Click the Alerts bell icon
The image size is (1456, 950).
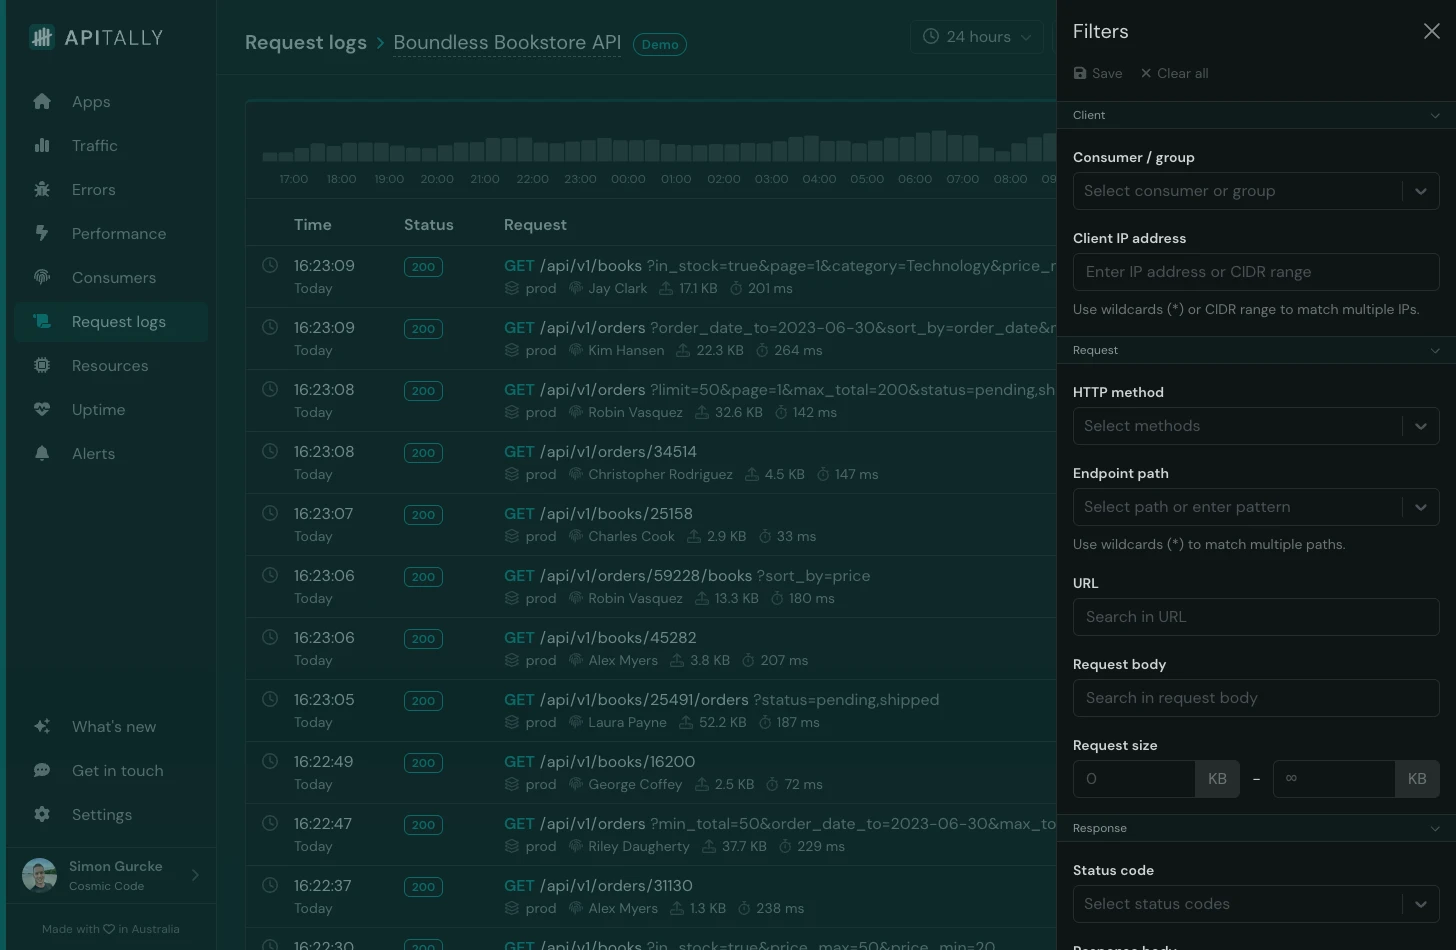pos(42,453)
